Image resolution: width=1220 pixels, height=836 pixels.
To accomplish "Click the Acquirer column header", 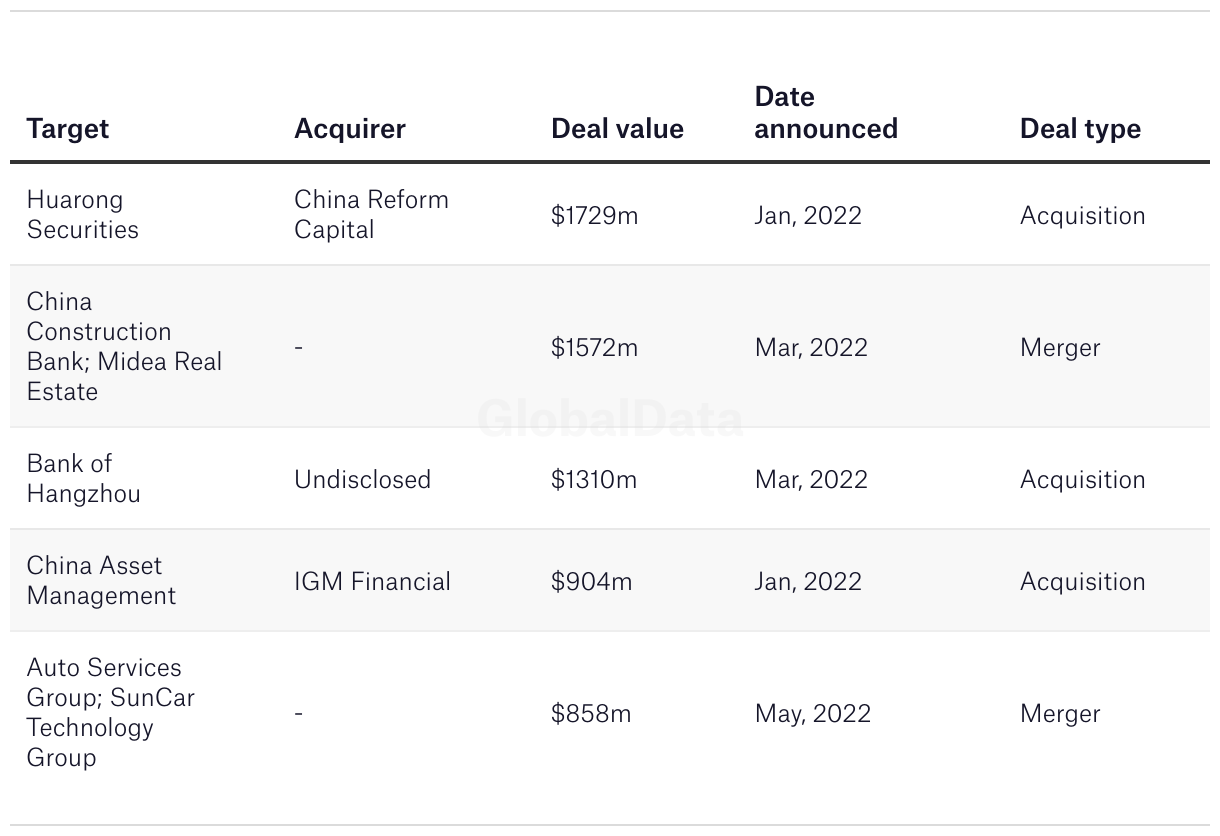I will [350, 129].
